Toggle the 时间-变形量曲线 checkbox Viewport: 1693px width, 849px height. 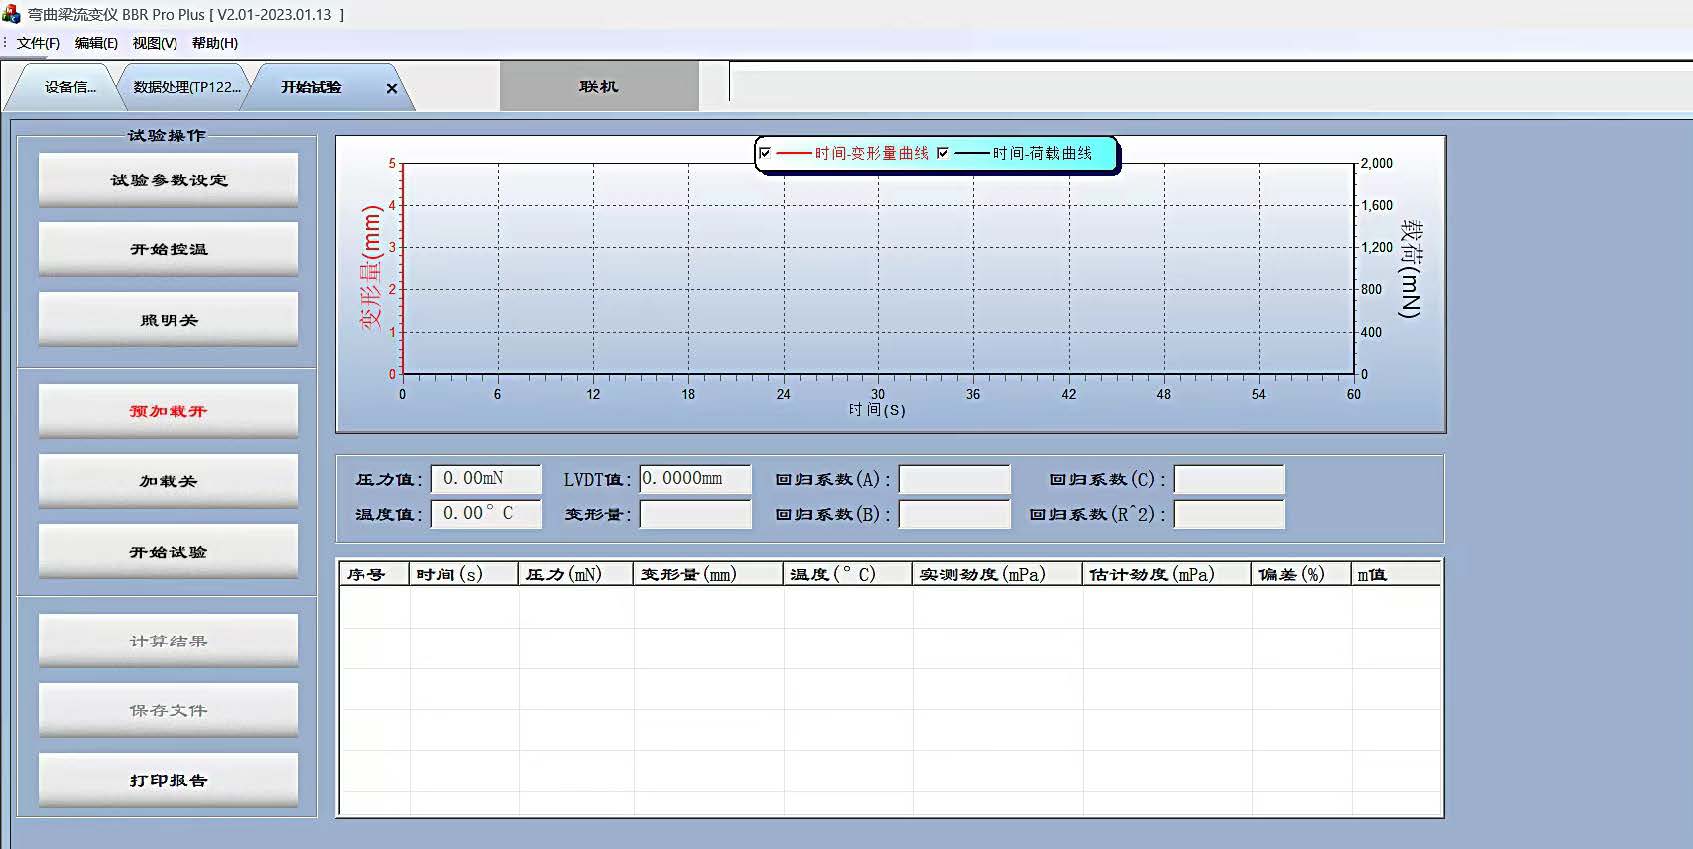click(x=765, y=153)
